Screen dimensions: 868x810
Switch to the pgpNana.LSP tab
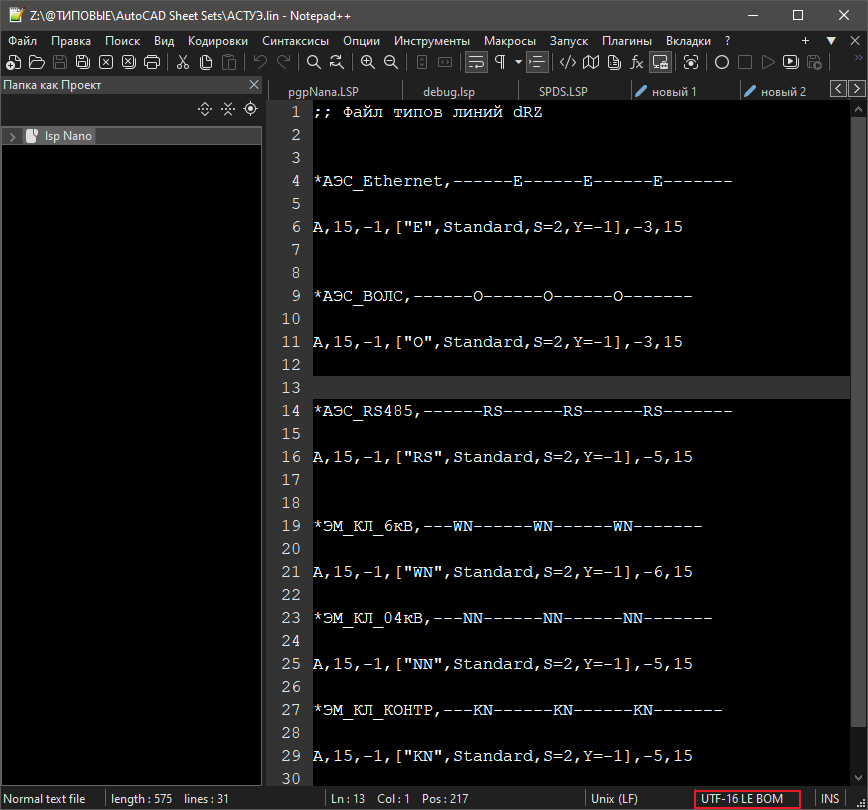tap(323, 91)
